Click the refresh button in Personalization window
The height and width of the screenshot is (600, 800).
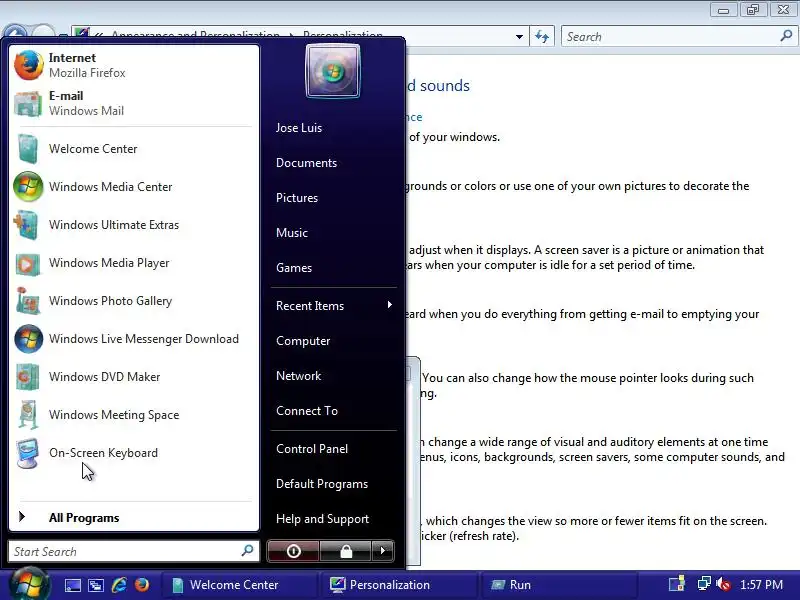point(542,36)
